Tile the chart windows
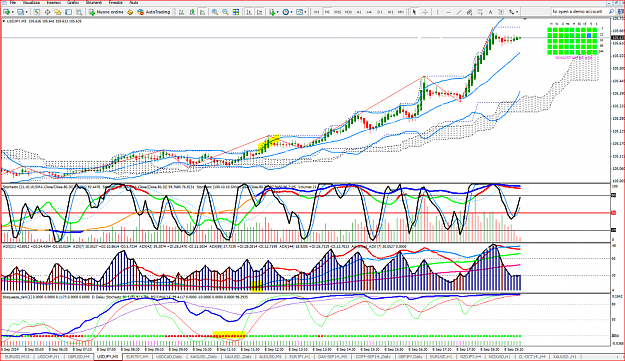Viewport: 625px width, 361px height. (x=236, y=12)
